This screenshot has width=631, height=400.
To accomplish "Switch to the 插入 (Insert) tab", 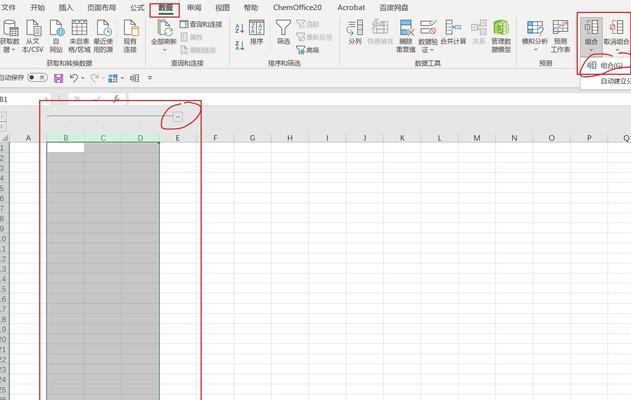I will tap(66, 8).
